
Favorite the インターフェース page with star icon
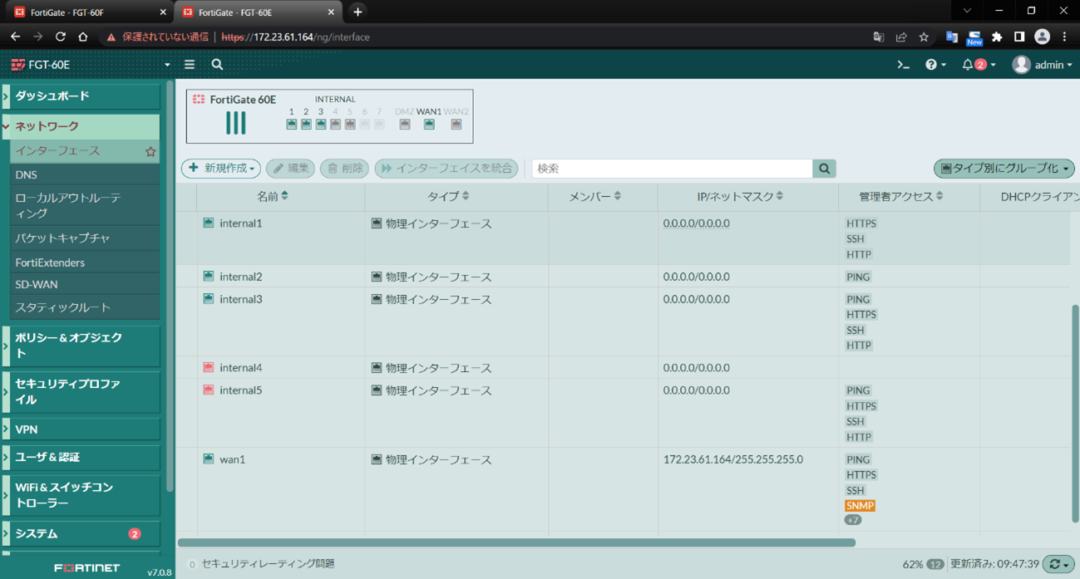(x=150, y=151)
